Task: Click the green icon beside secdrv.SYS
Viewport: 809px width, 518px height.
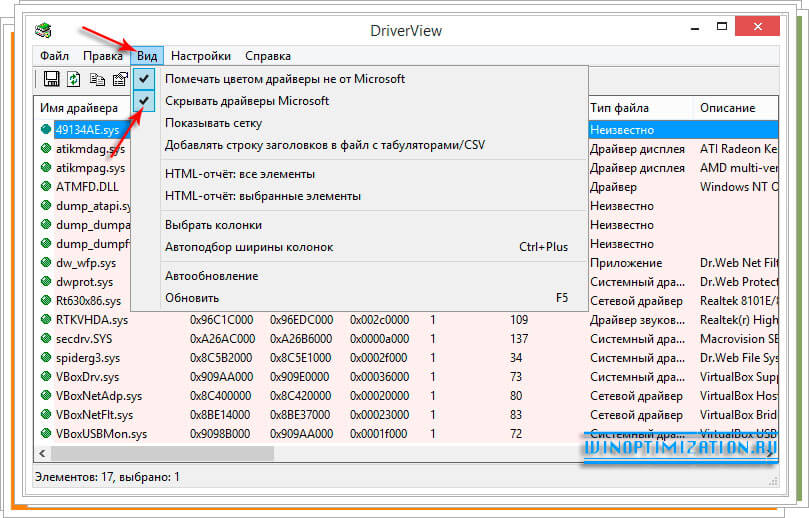Action: point(46,339)
